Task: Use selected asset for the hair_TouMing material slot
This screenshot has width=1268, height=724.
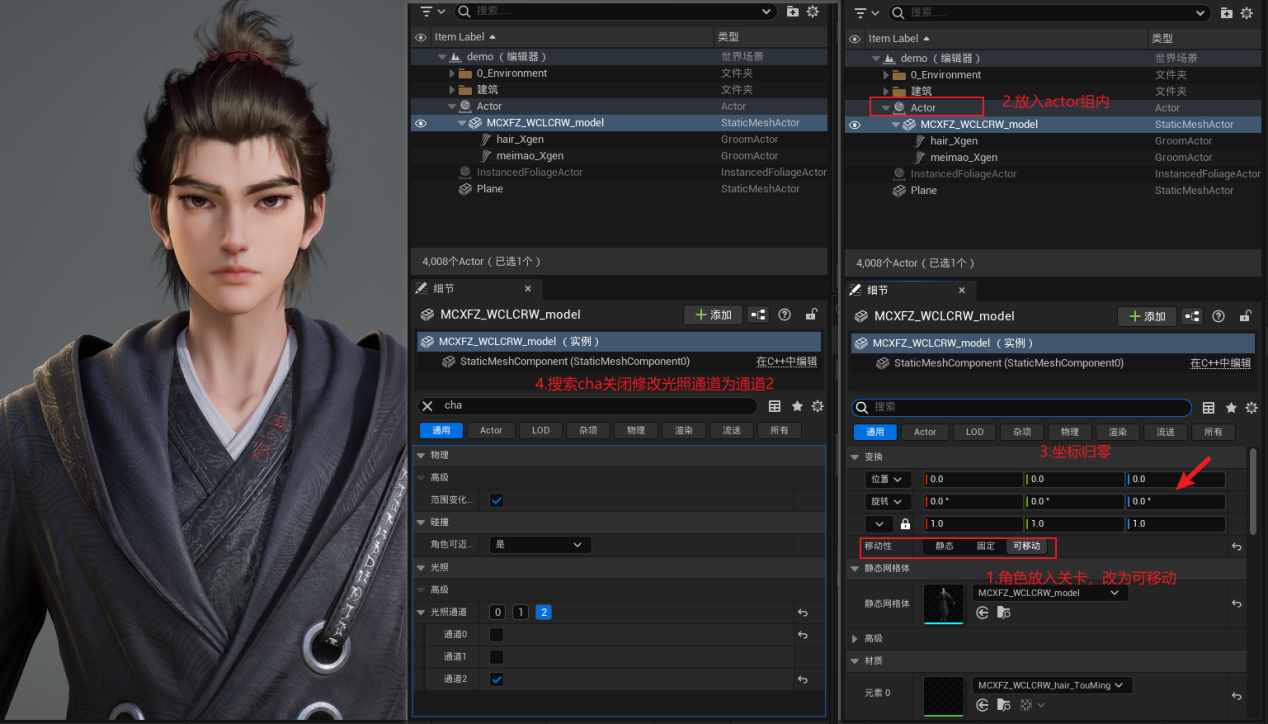Action: pos(983,705)
